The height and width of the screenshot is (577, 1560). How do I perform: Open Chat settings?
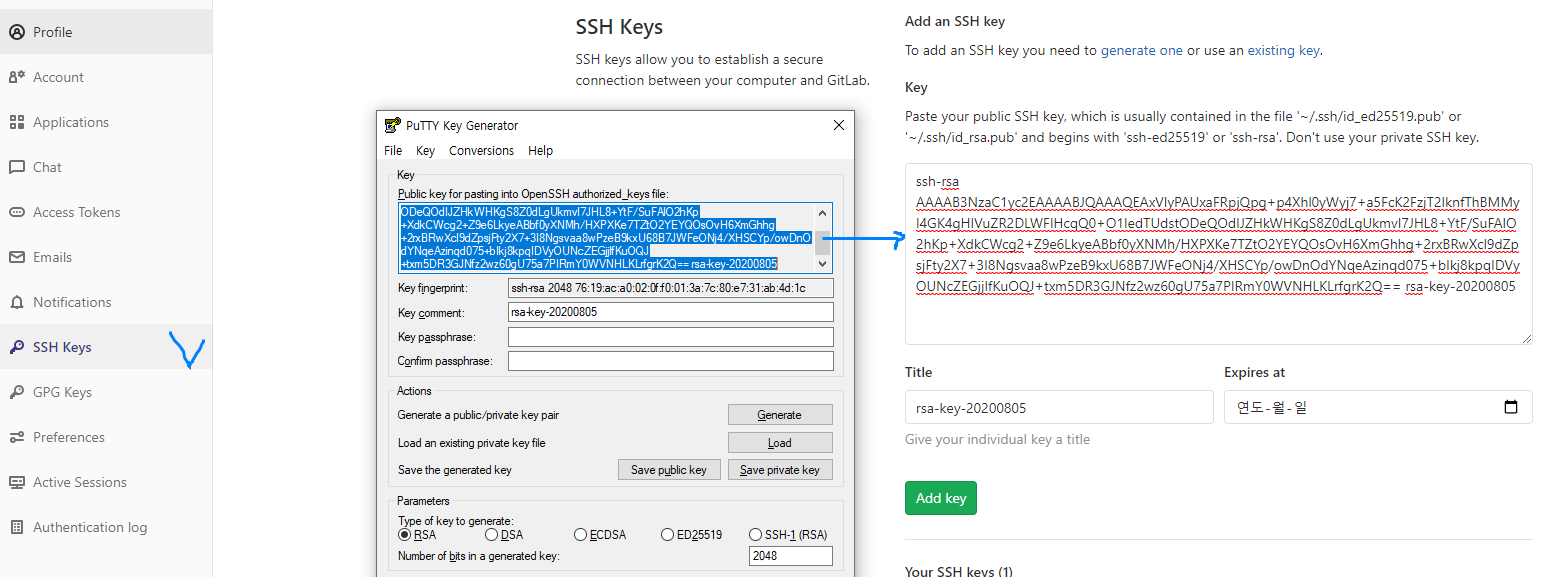(x=106, y=167)
